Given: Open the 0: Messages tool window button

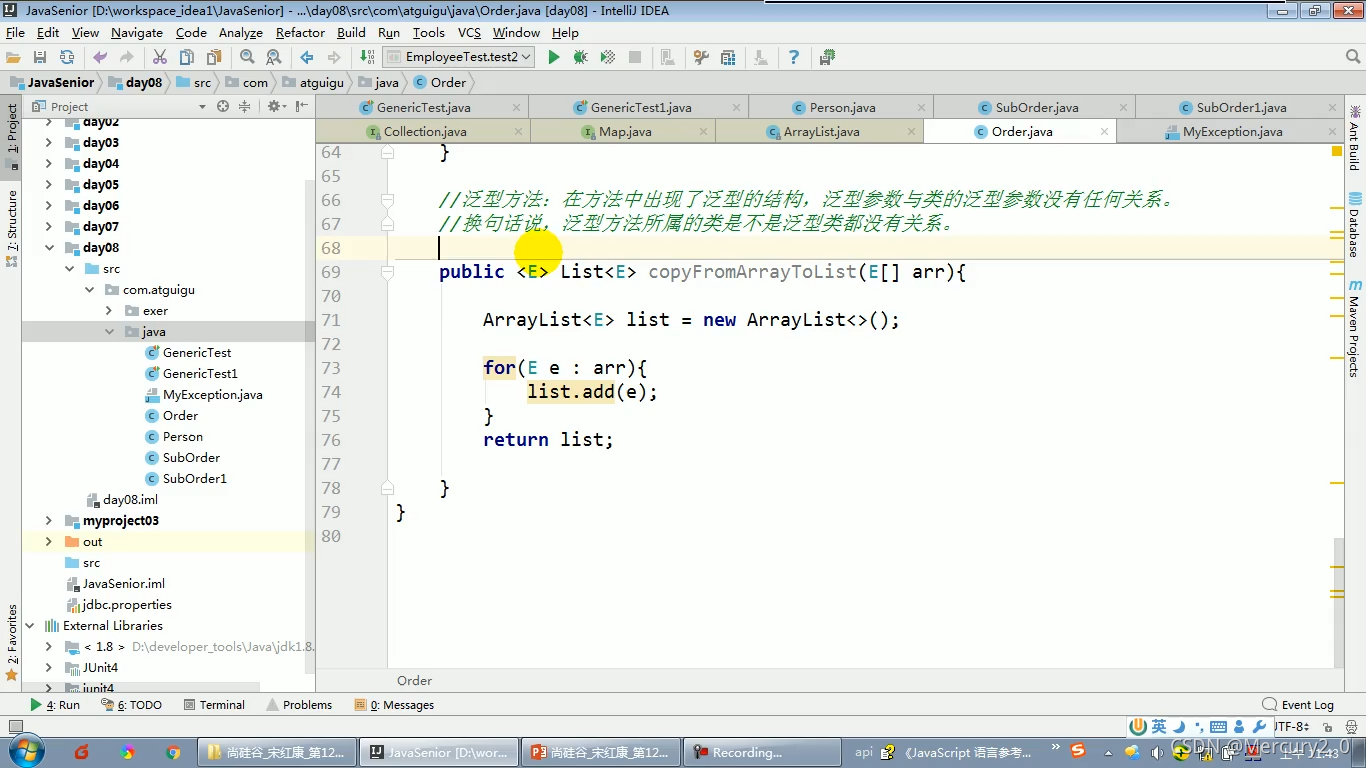Looking at the screenshot, I should 394,704.
